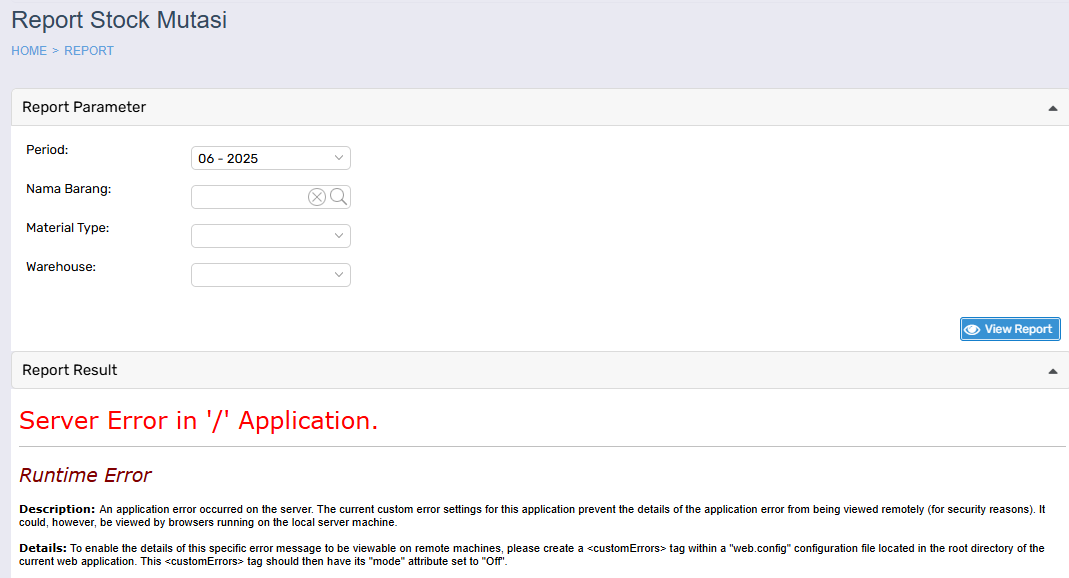Click the magnifier search icon for Nama Barang

pos(339,197)
